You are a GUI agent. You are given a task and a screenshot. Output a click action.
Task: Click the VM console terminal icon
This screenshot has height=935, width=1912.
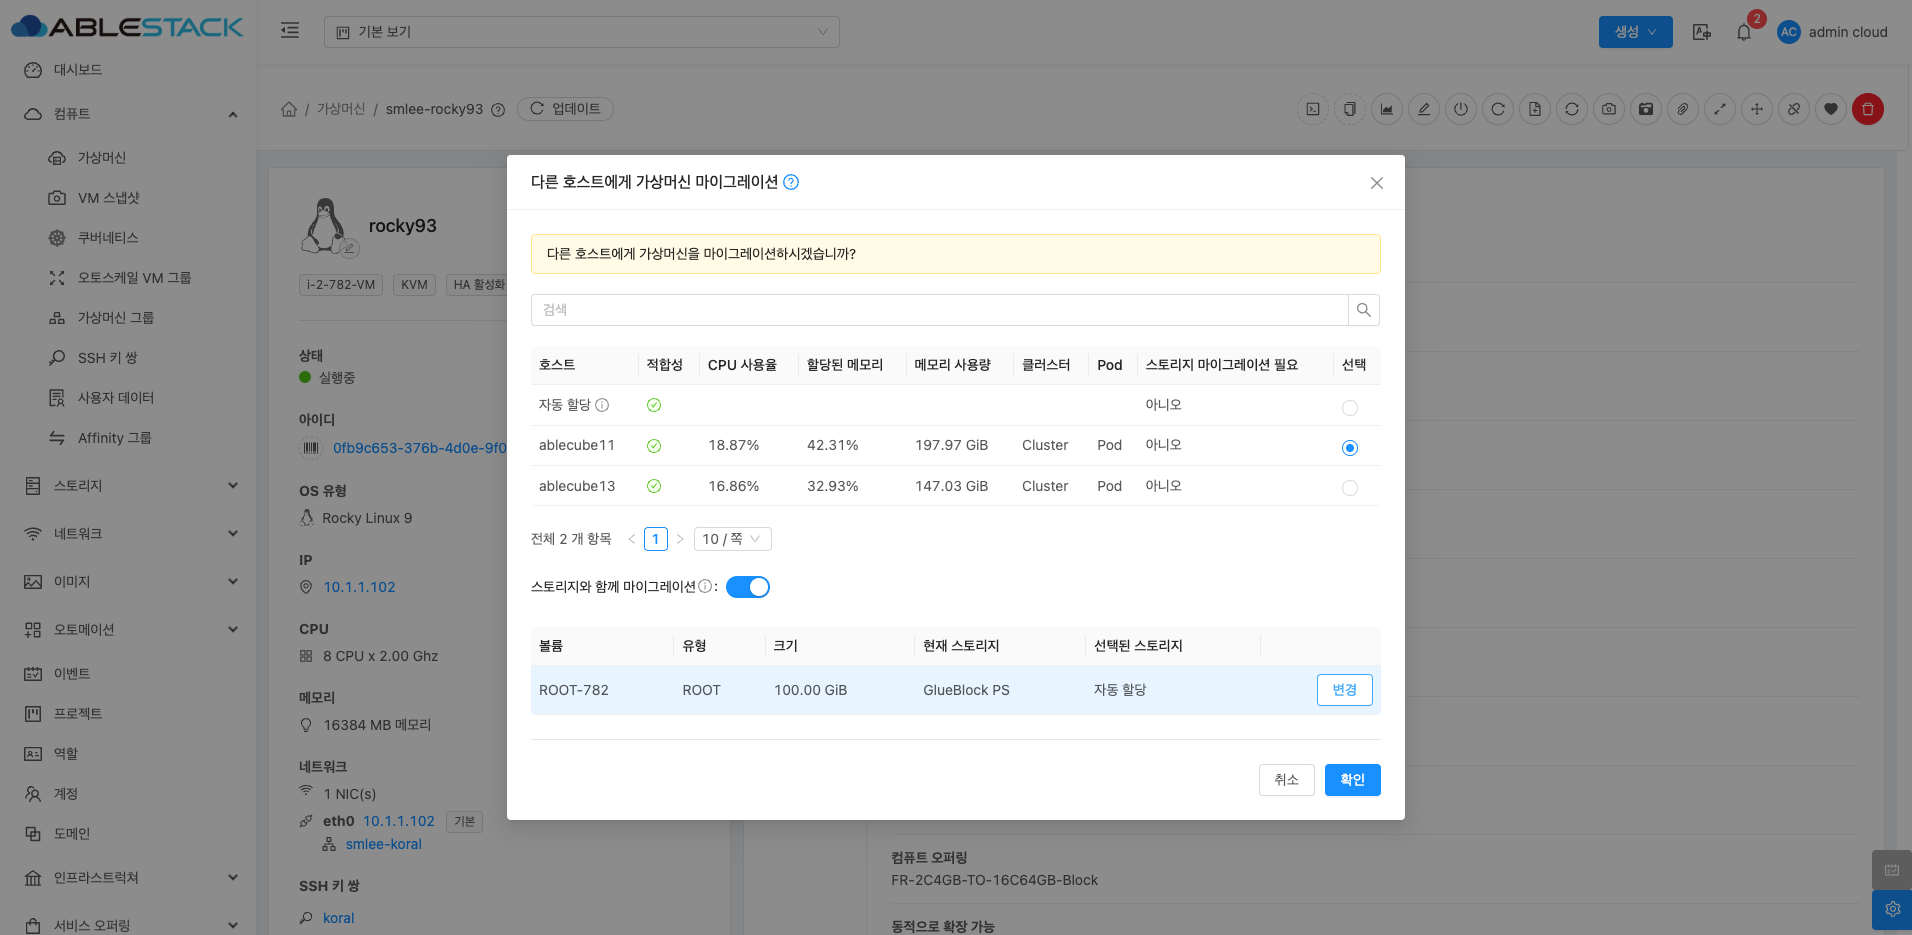click(x=1313, y=109)
